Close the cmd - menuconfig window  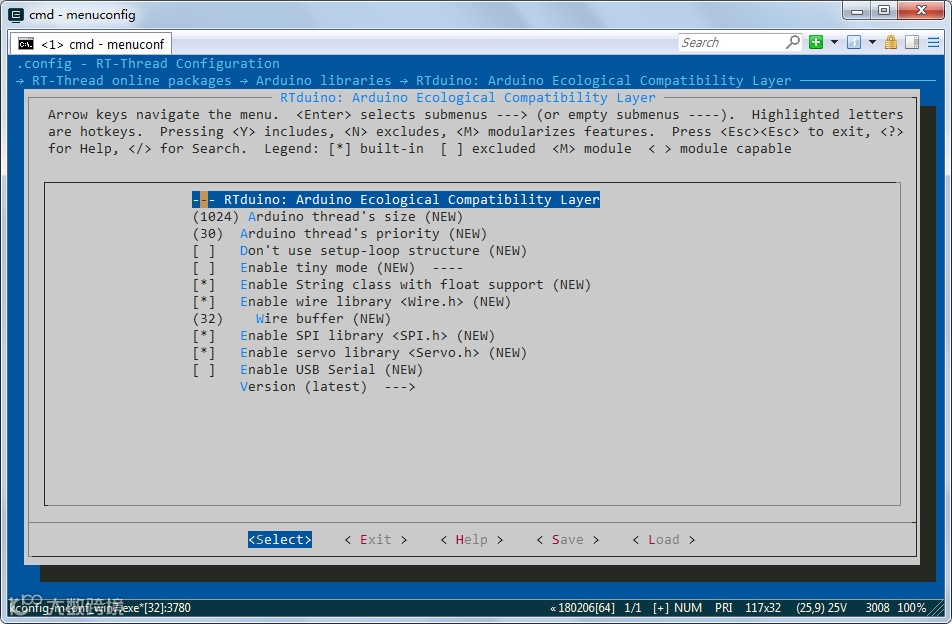click(922, 11)
